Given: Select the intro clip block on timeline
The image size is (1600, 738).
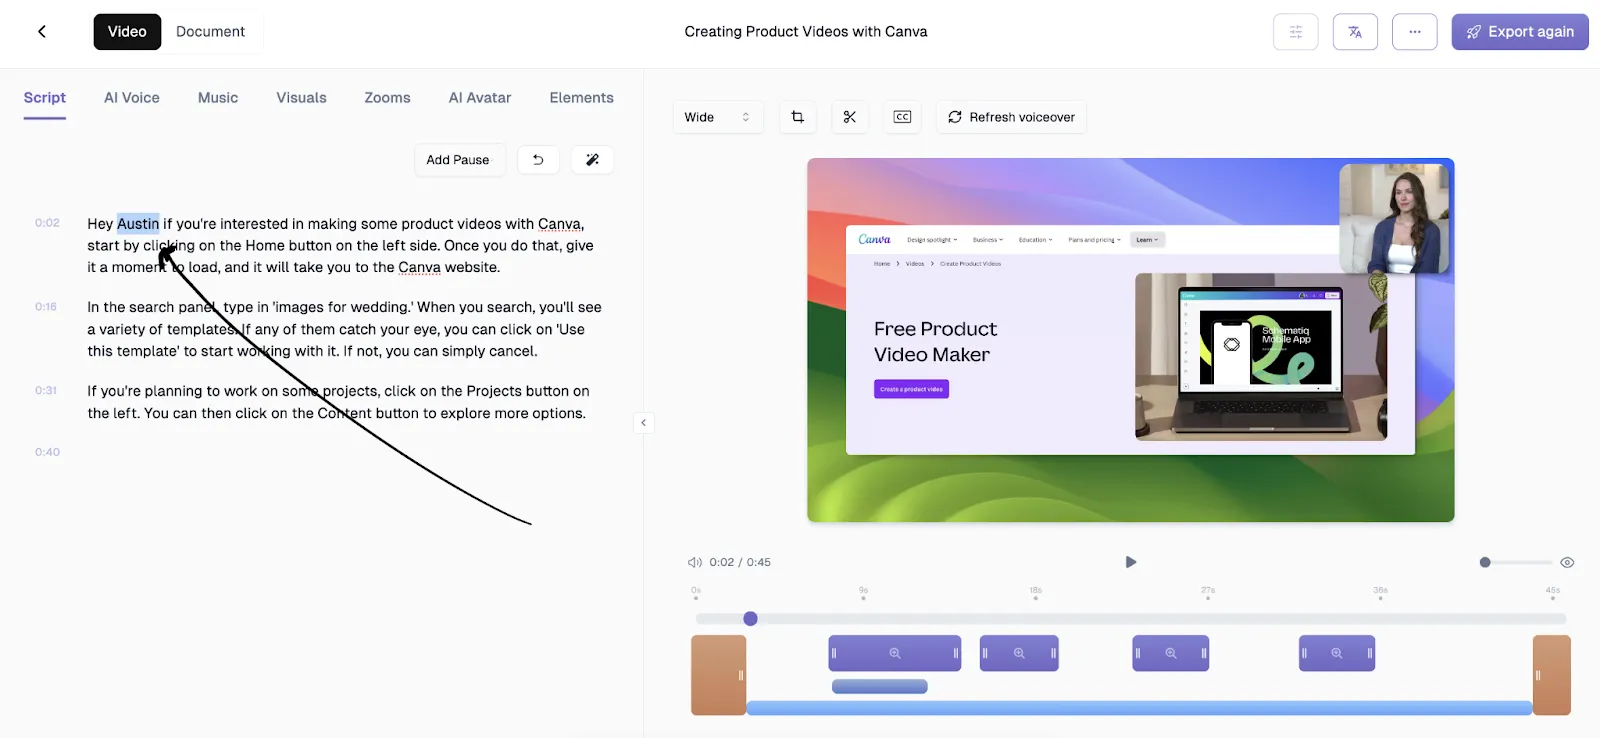Looking at the screenshot, I should coord(719,675).
